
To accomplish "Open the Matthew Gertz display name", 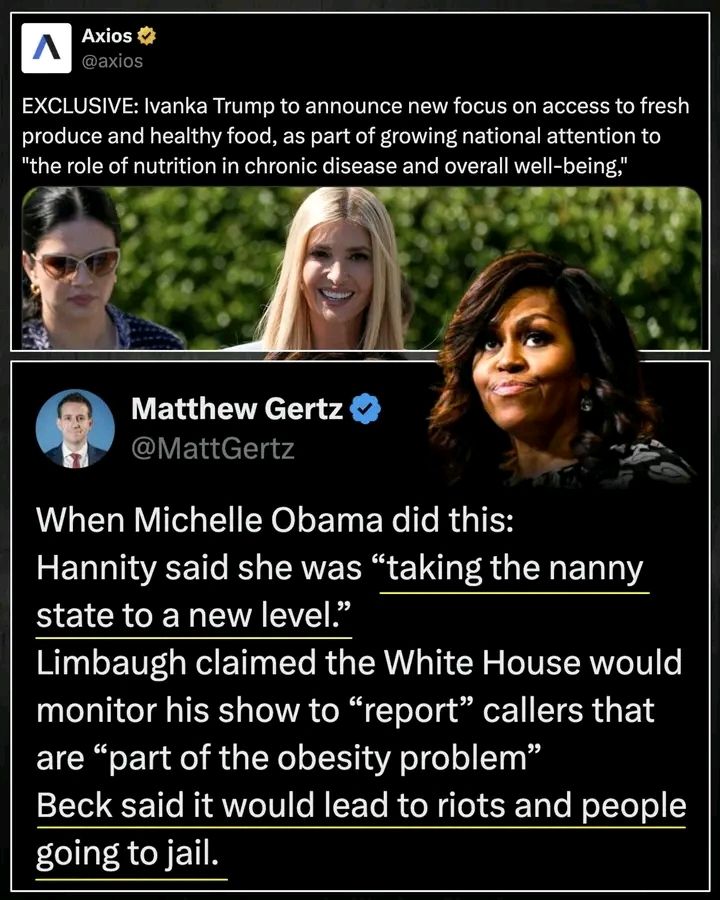I will (x=237, y=409).
